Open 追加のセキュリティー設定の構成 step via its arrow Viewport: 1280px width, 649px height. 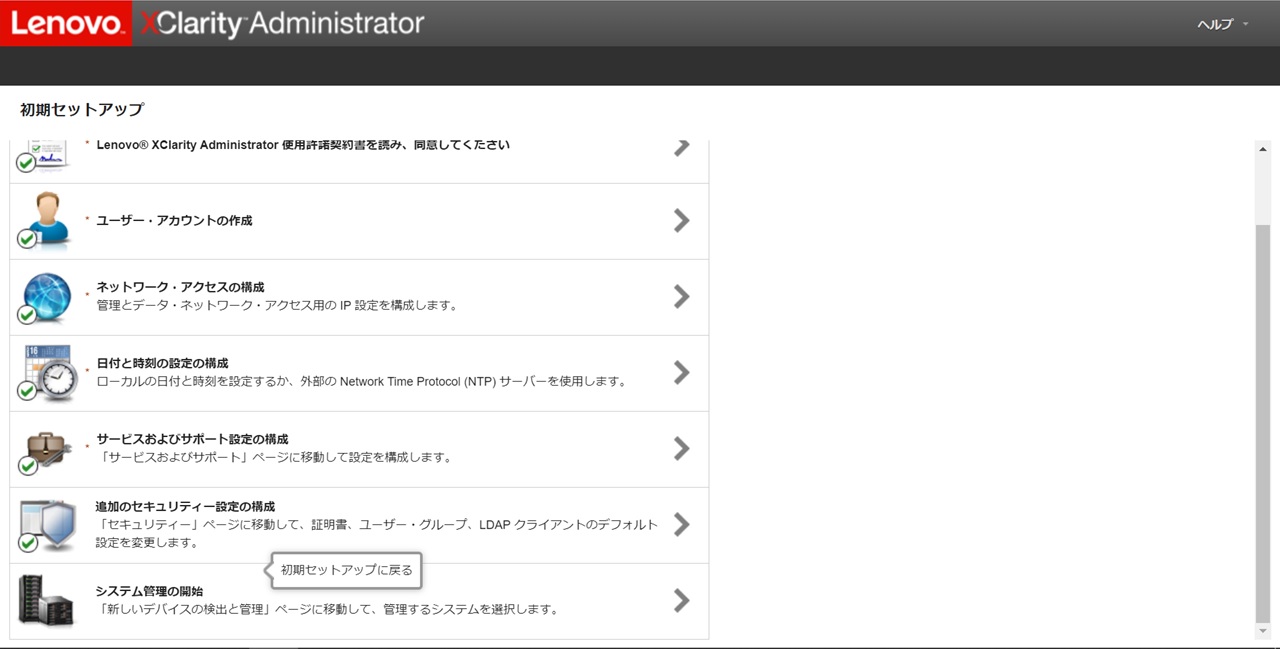pyautogui.click(x=682, y=524)
